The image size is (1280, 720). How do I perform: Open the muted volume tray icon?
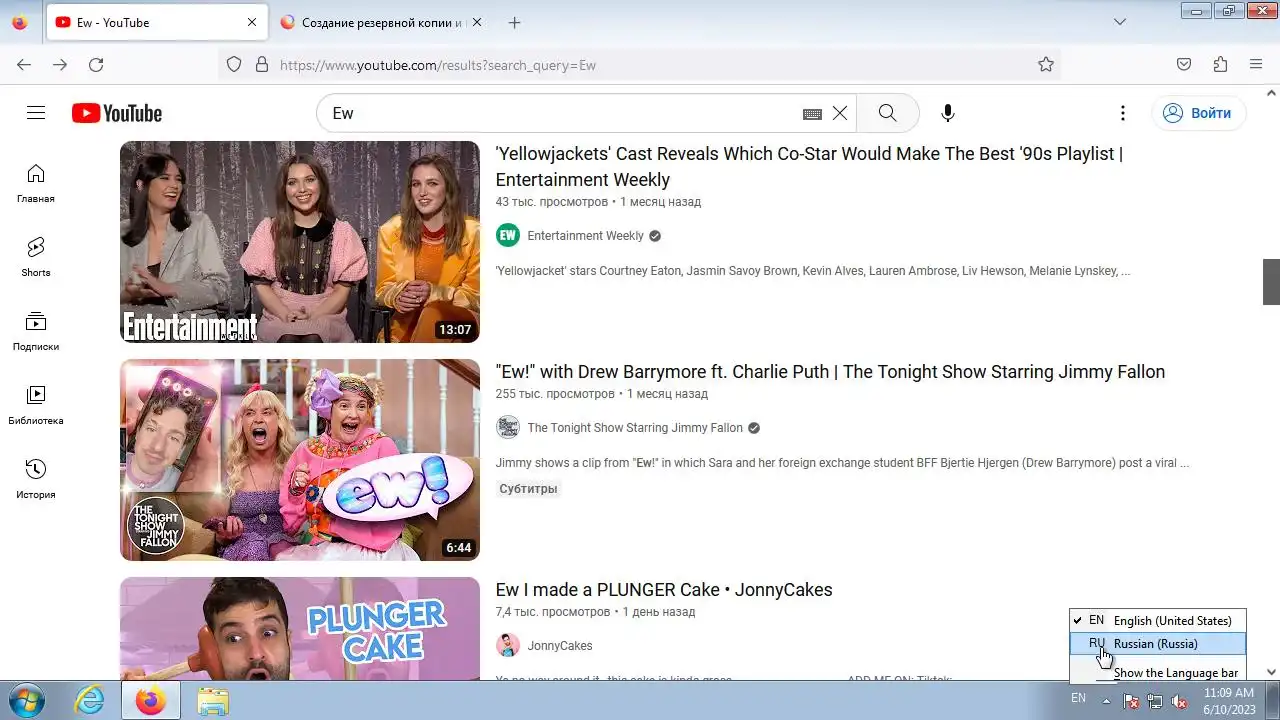1179,701
